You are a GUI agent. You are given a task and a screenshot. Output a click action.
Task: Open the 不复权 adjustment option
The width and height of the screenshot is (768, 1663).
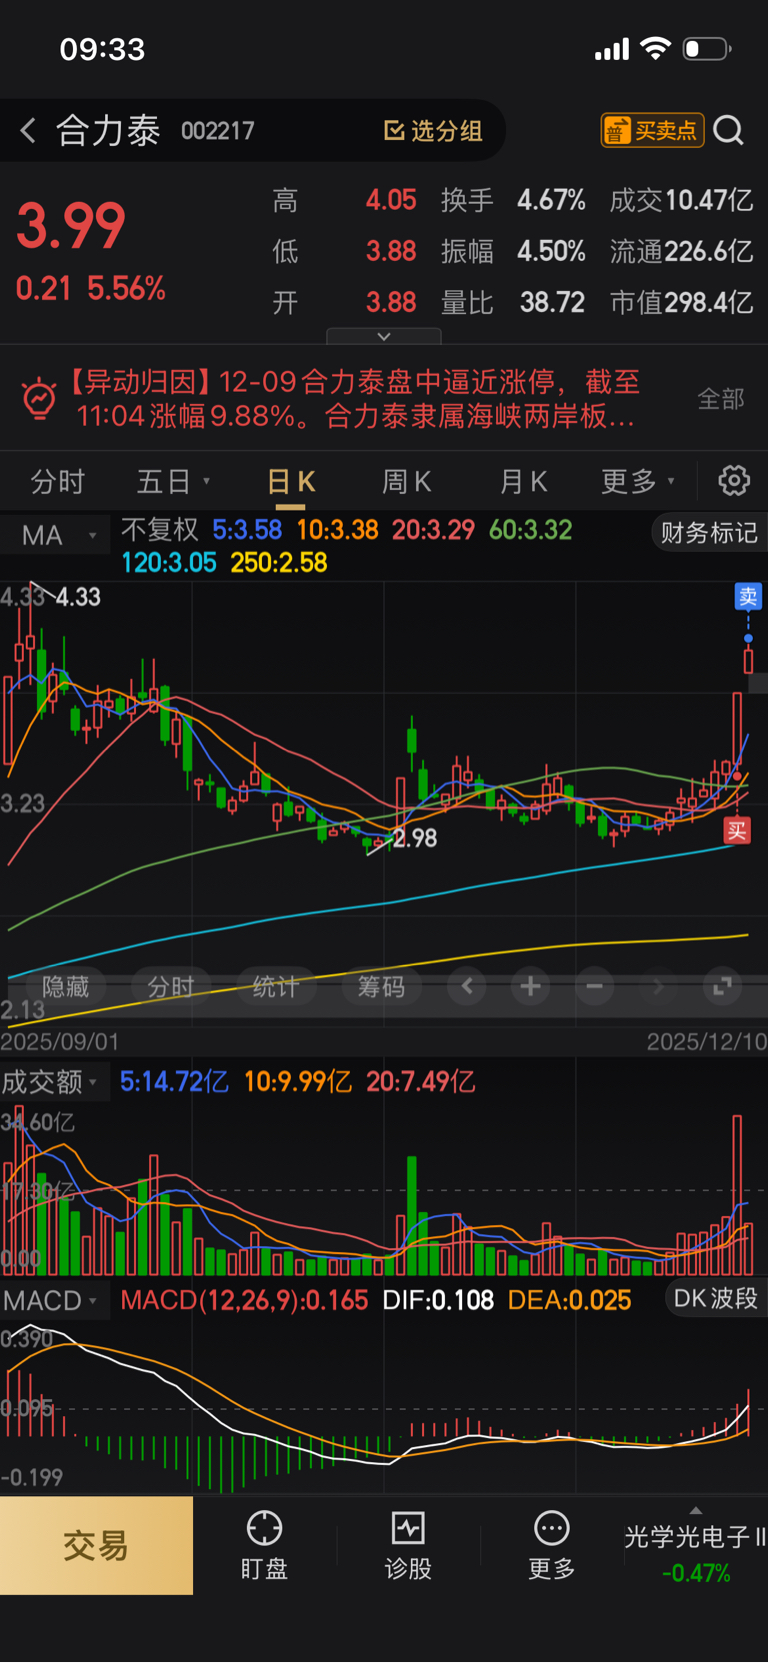point(160,529)
